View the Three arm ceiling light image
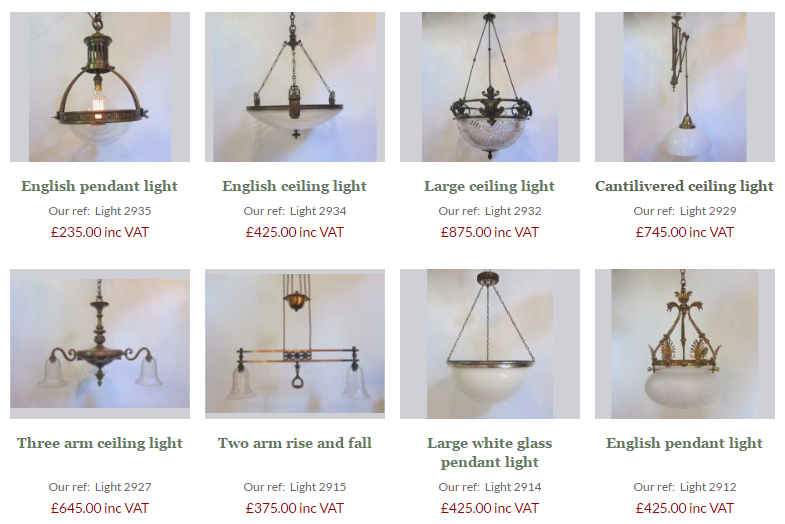This screenshot has width=785, height=524. click(100, 344)
